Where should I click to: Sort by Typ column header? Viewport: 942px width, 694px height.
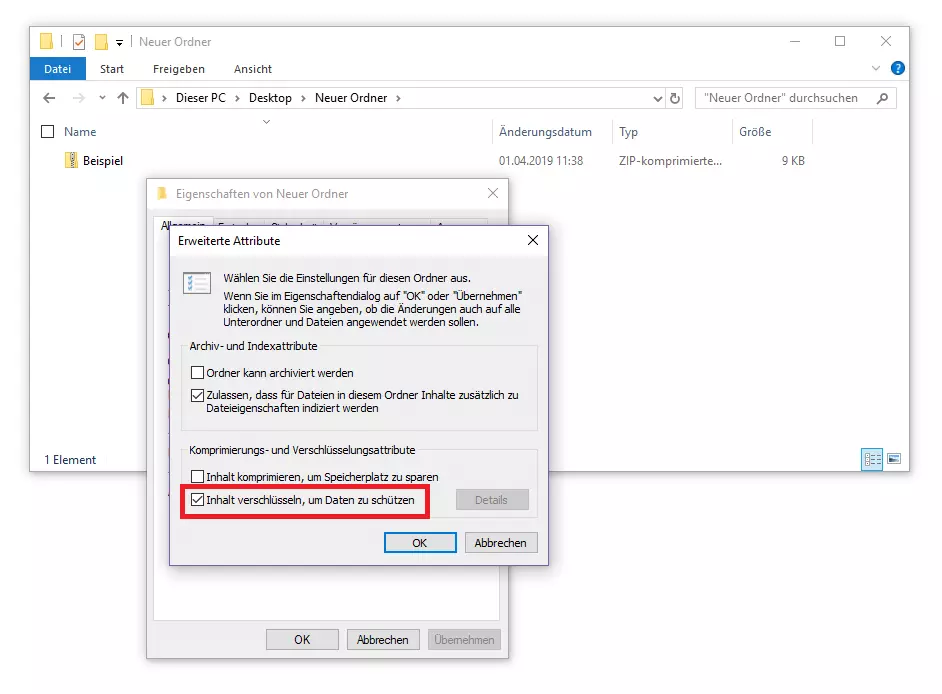pyautogui.click(x=628, y=132)
